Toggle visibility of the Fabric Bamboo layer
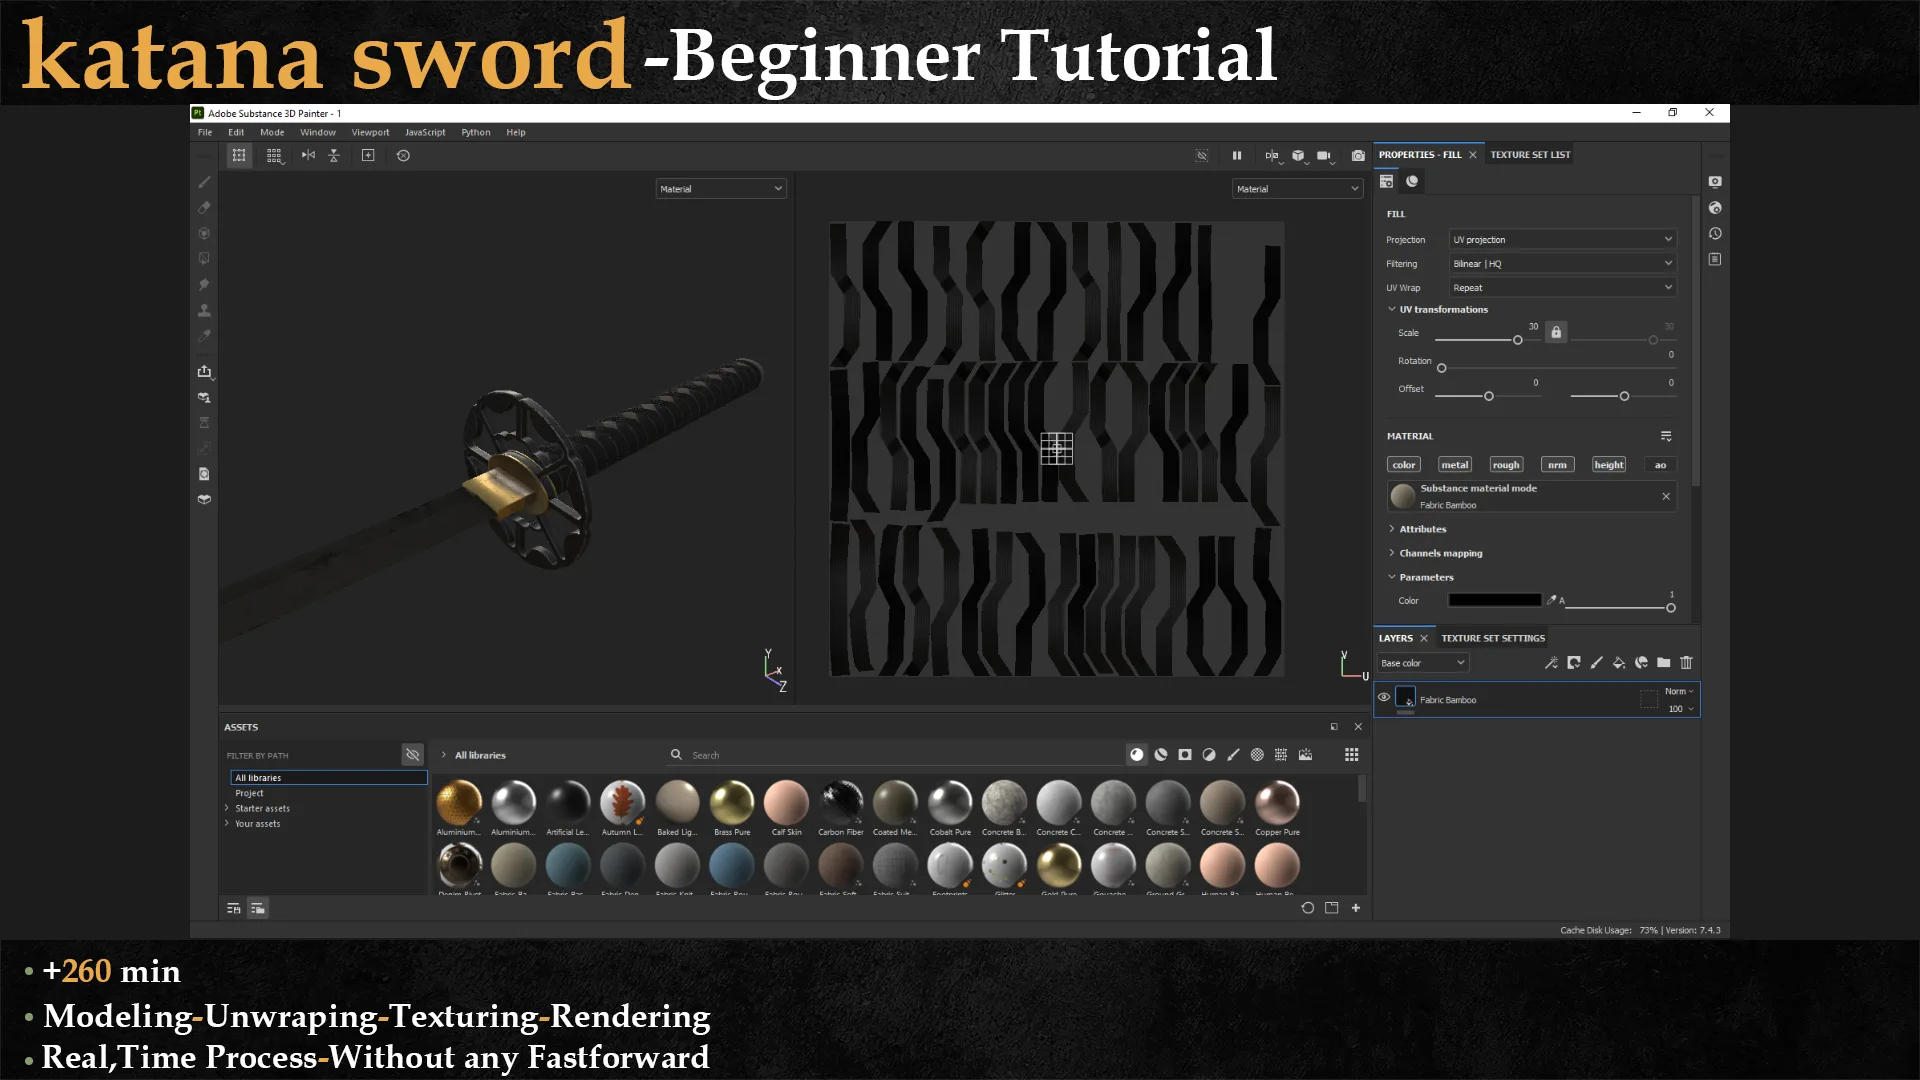Image resolution: width=1920 pixels, height=1080 pixels. tap(1384, 697)
